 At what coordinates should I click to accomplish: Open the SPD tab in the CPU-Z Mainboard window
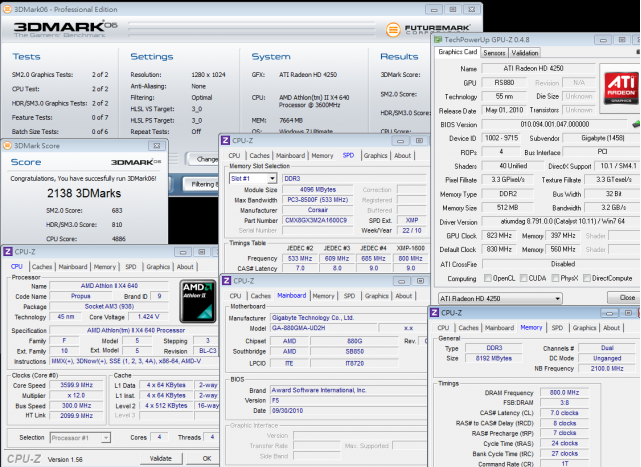point(349,296)
